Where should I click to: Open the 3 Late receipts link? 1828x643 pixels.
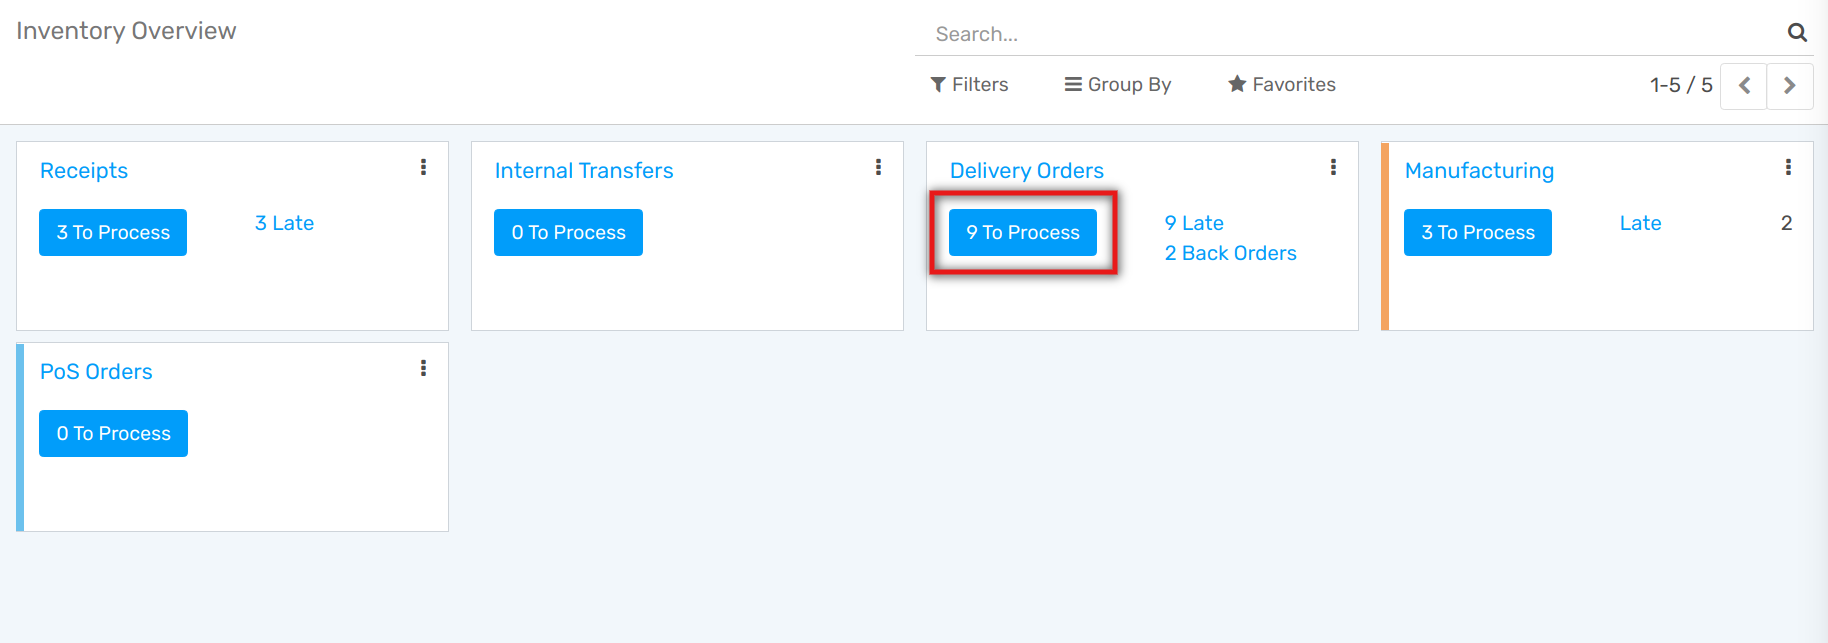click(x=284, y=223)
